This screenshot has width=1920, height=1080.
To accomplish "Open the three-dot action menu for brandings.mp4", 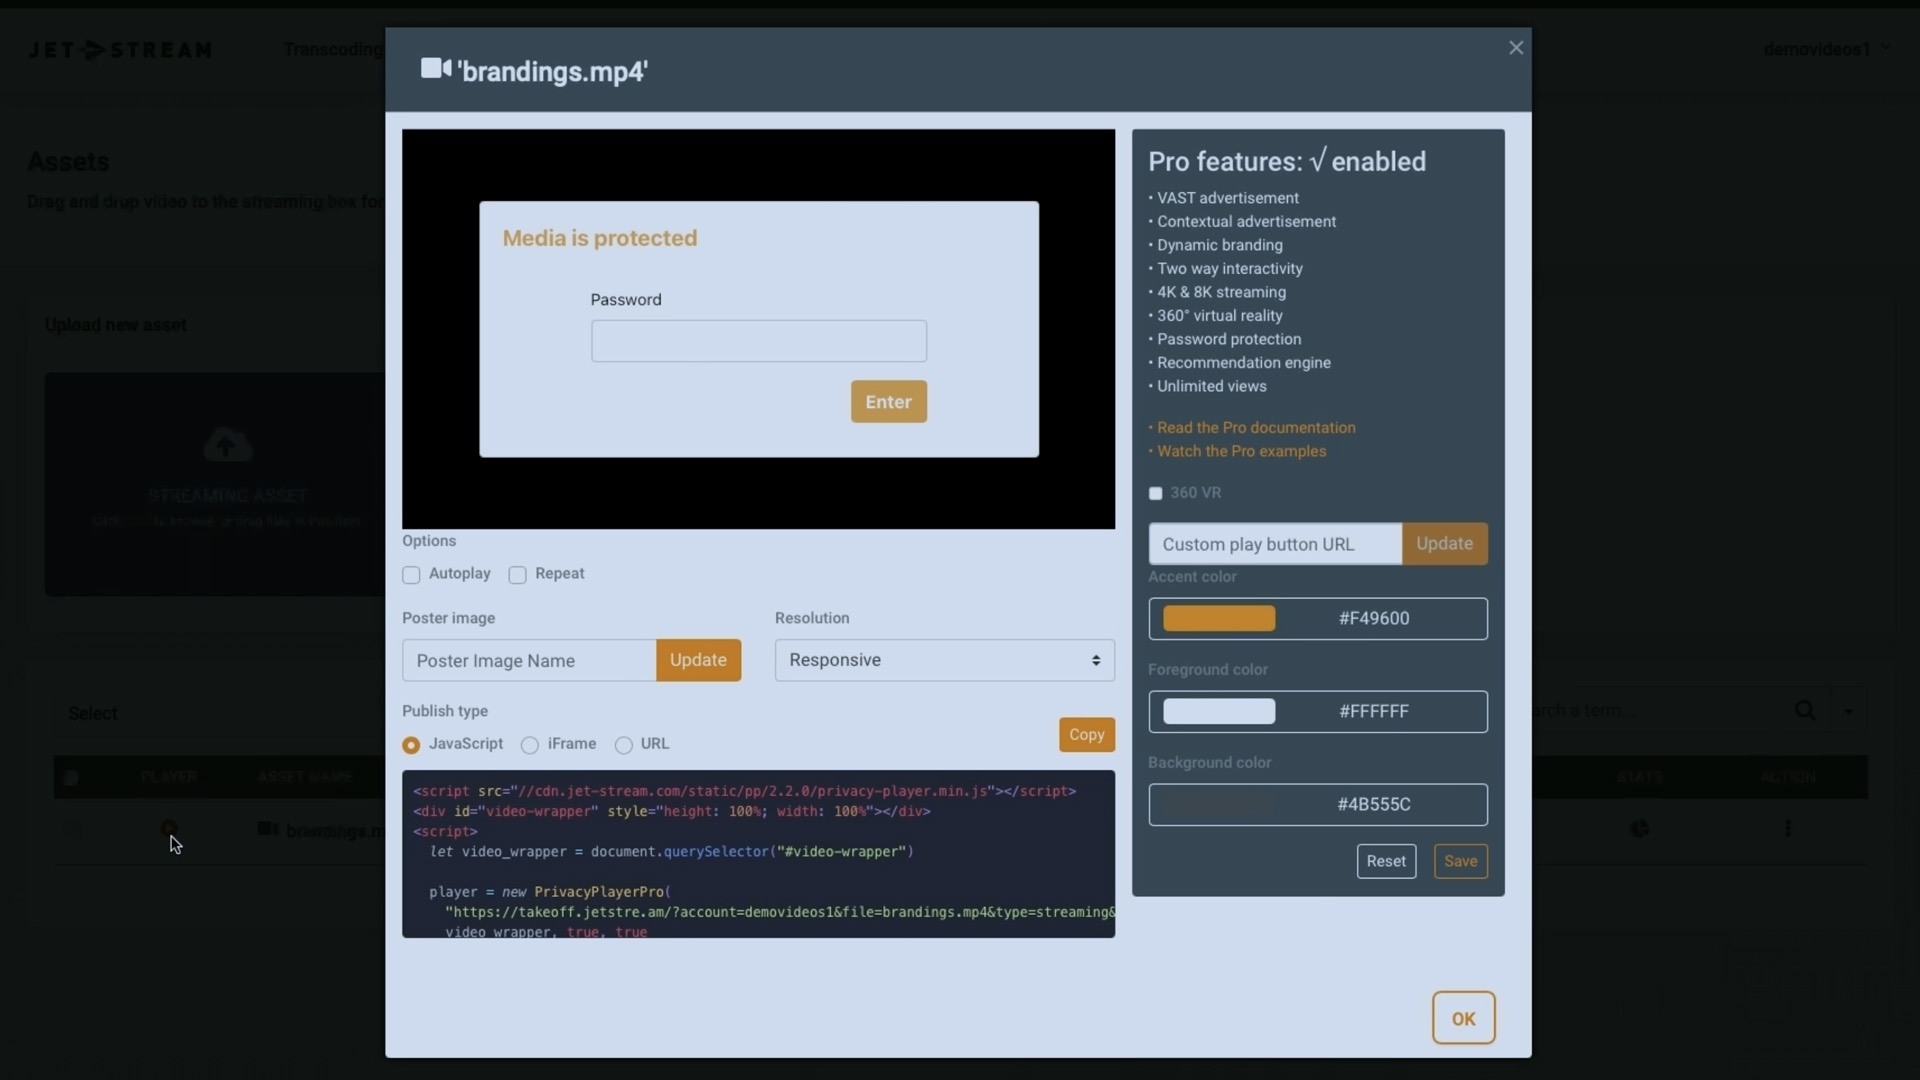I will point(1787,828).
